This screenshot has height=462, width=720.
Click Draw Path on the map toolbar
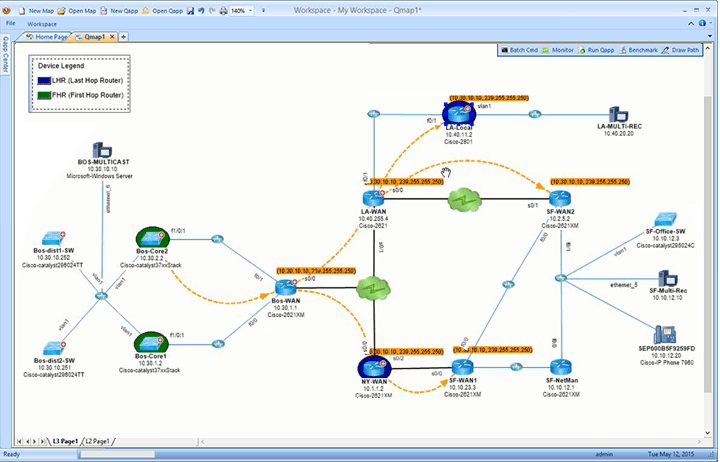(x=680, y=50)
